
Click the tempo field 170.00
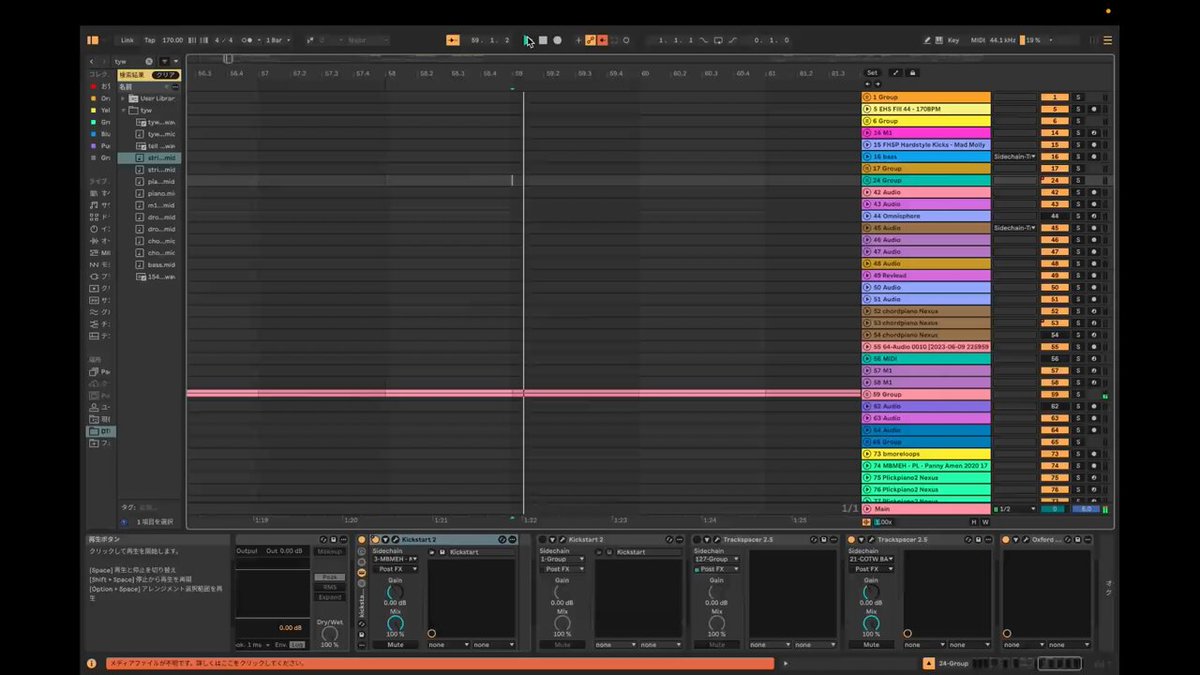coord(173,40)
